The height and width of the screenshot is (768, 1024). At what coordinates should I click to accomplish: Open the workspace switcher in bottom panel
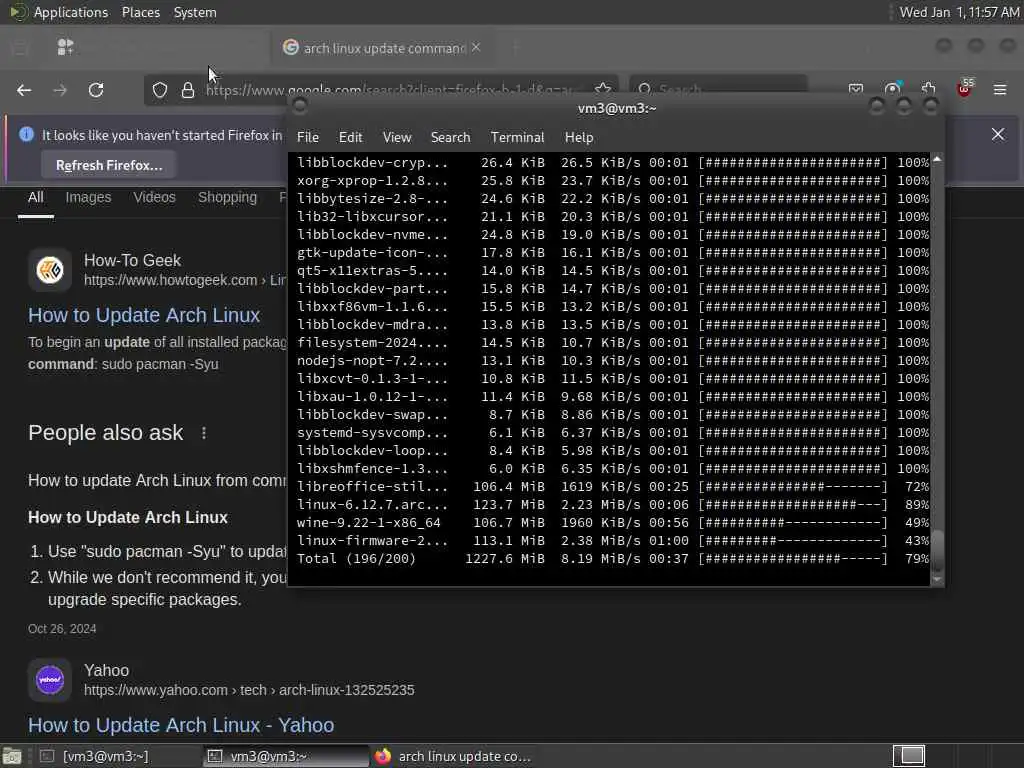click(x=909, y=756)
